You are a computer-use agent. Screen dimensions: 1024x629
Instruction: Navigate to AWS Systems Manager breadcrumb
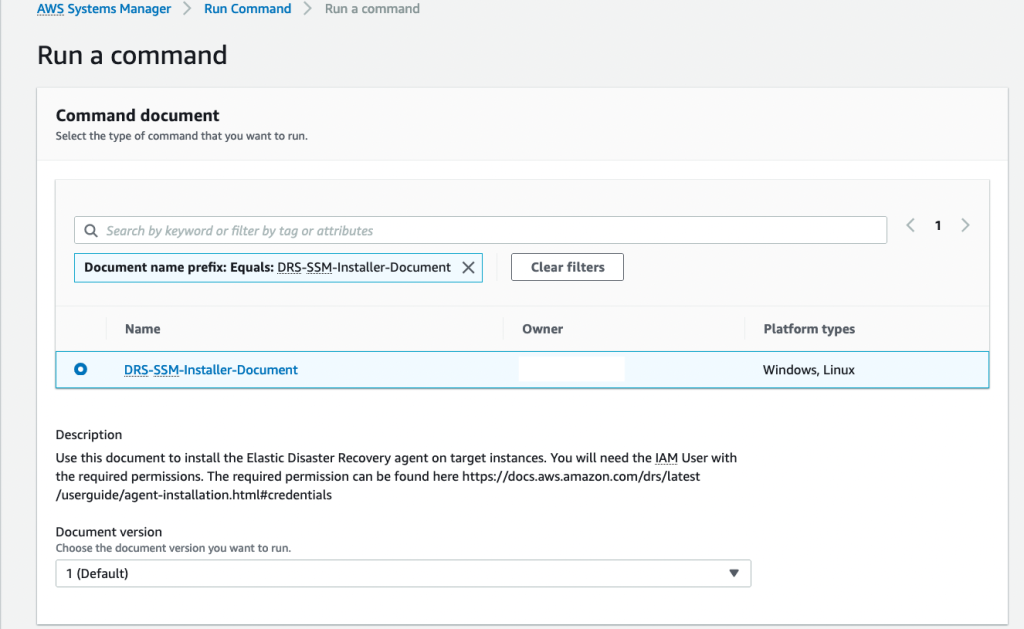click(x=103, y=8)
